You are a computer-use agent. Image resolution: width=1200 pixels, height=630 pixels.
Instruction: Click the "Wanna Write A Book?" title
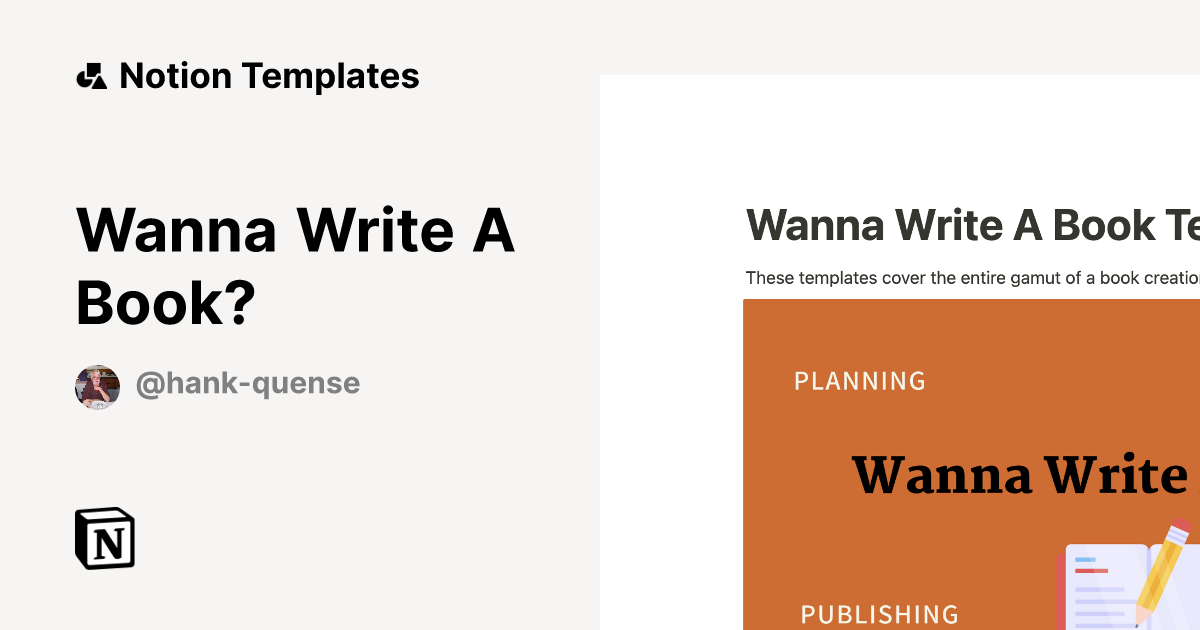(295, 265)
